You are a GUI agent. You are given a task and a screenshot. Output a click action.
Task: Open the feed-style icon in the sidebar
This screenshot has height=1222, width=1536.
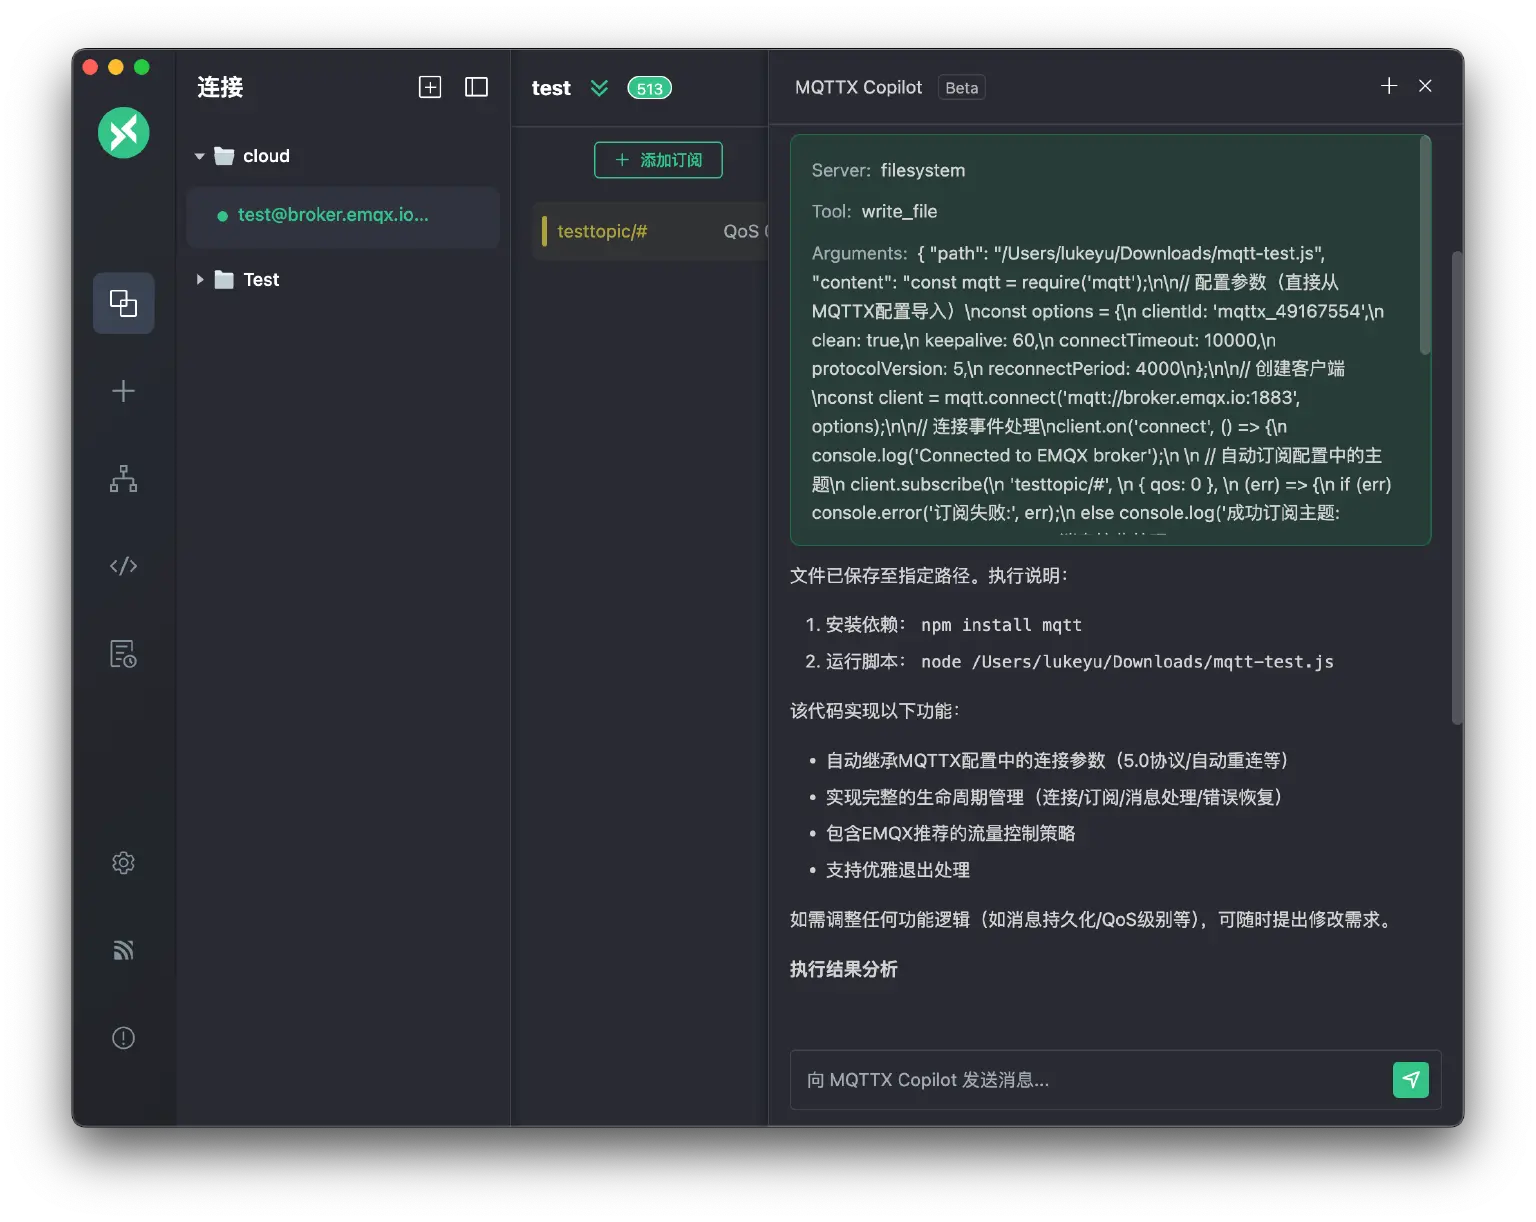point(123,950)
